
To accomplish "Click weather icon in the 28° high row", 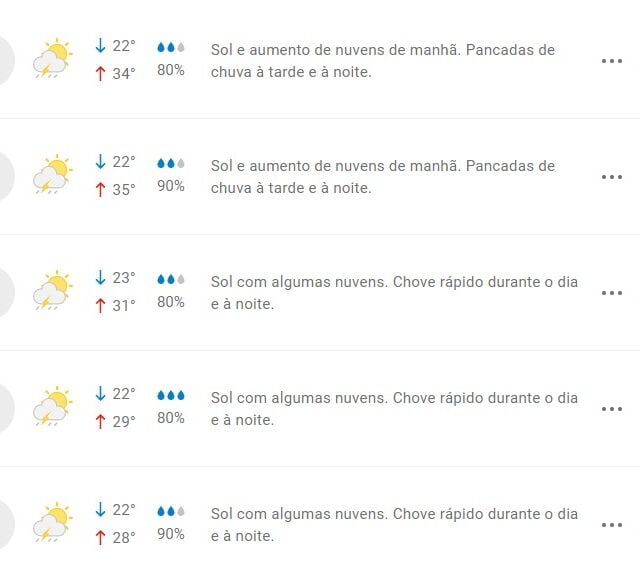I will [x=53, y=522].
